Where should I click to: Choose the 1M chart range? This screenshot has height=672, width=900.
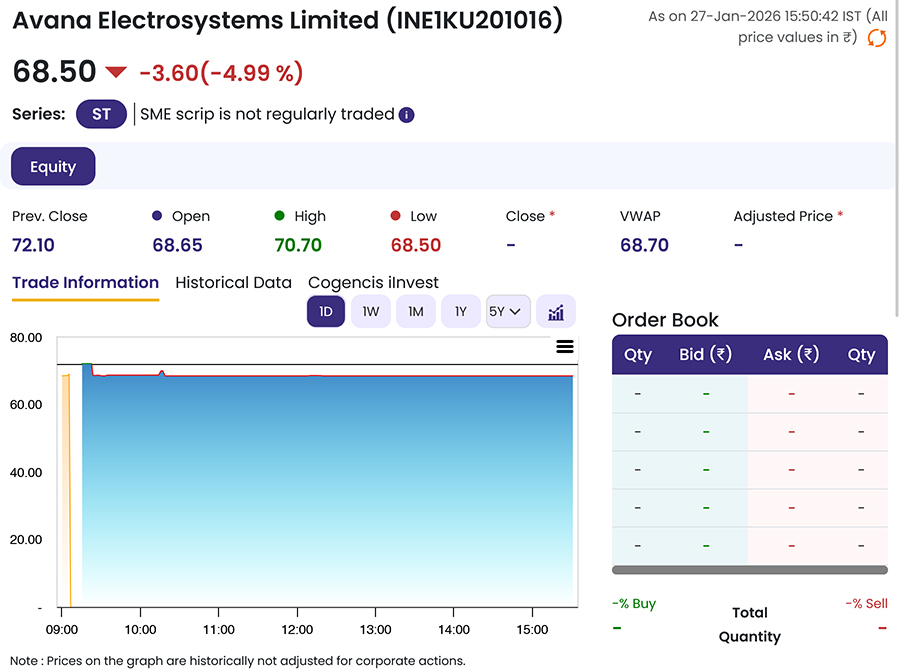(415, 312)
